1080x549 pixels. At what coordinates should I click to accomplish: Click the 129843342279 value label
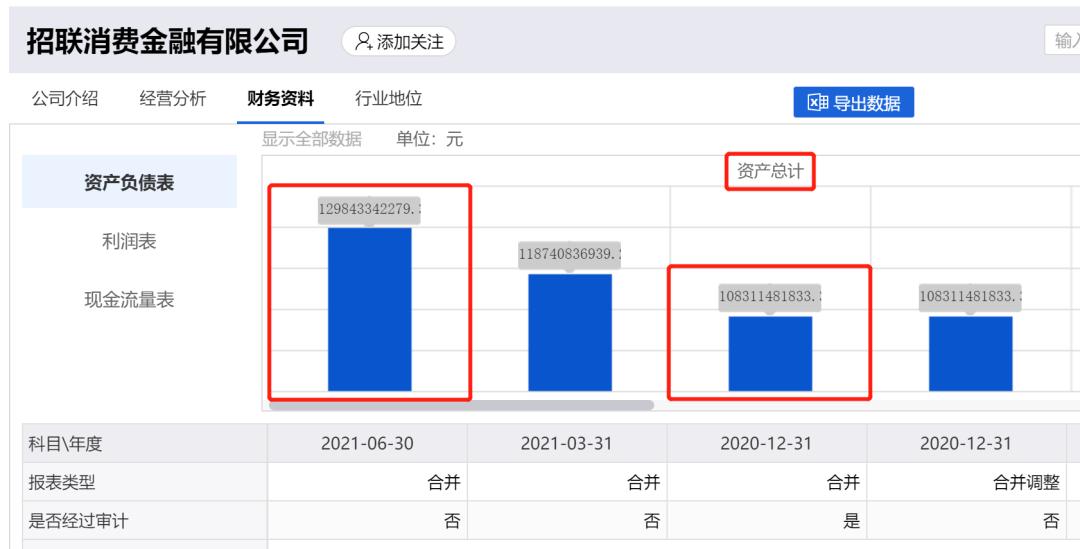369,209
